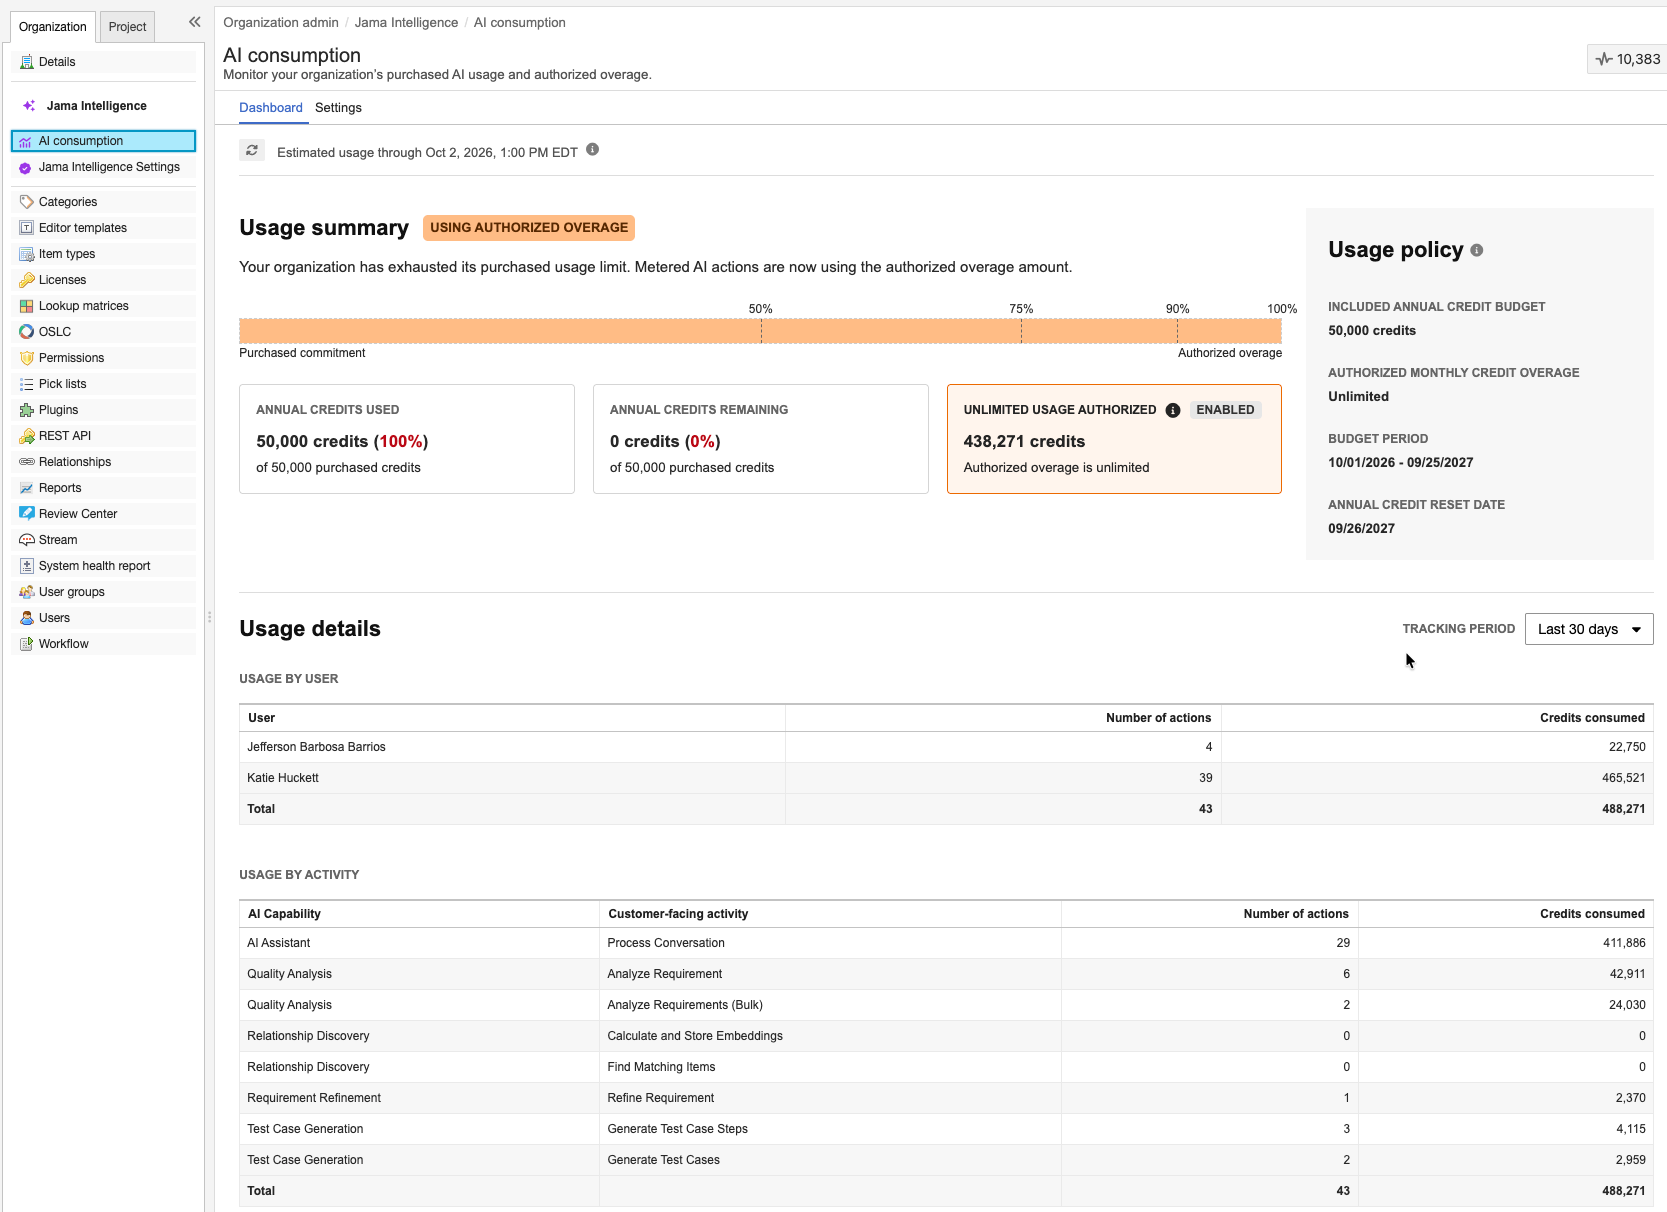Open the activity counter showing 10,383
This screenshot has width=1667, height=1212.
[x=1628, y=59]
